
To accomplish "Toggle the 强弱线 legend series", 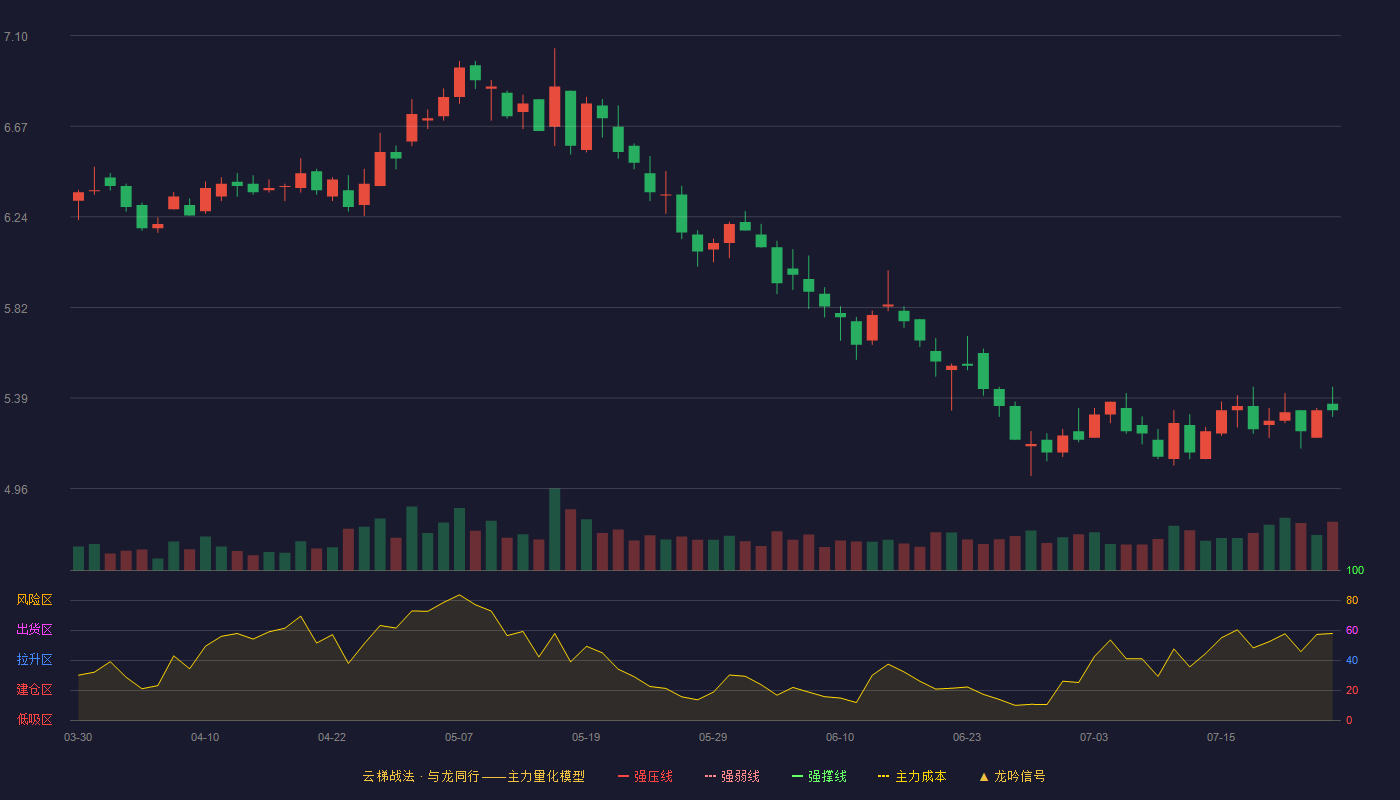I will 732,776.
